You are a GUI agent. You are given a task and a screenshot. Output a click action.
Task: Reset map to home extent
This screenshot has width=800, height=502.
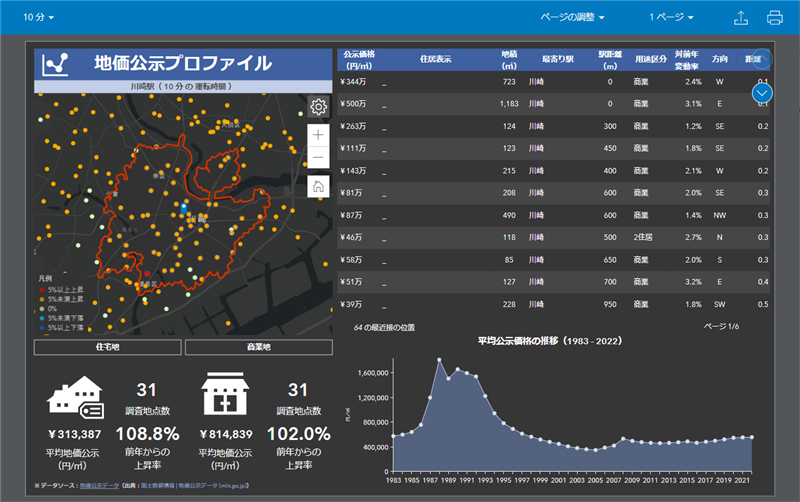coord(318,186)
